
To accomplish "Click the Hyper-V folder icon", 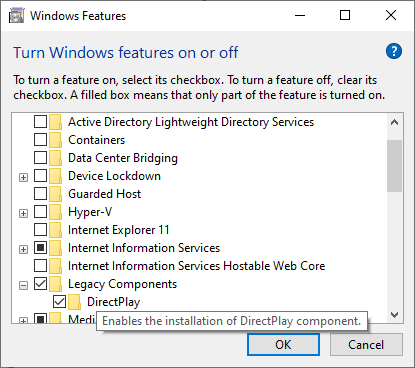I will click(55, 212).
